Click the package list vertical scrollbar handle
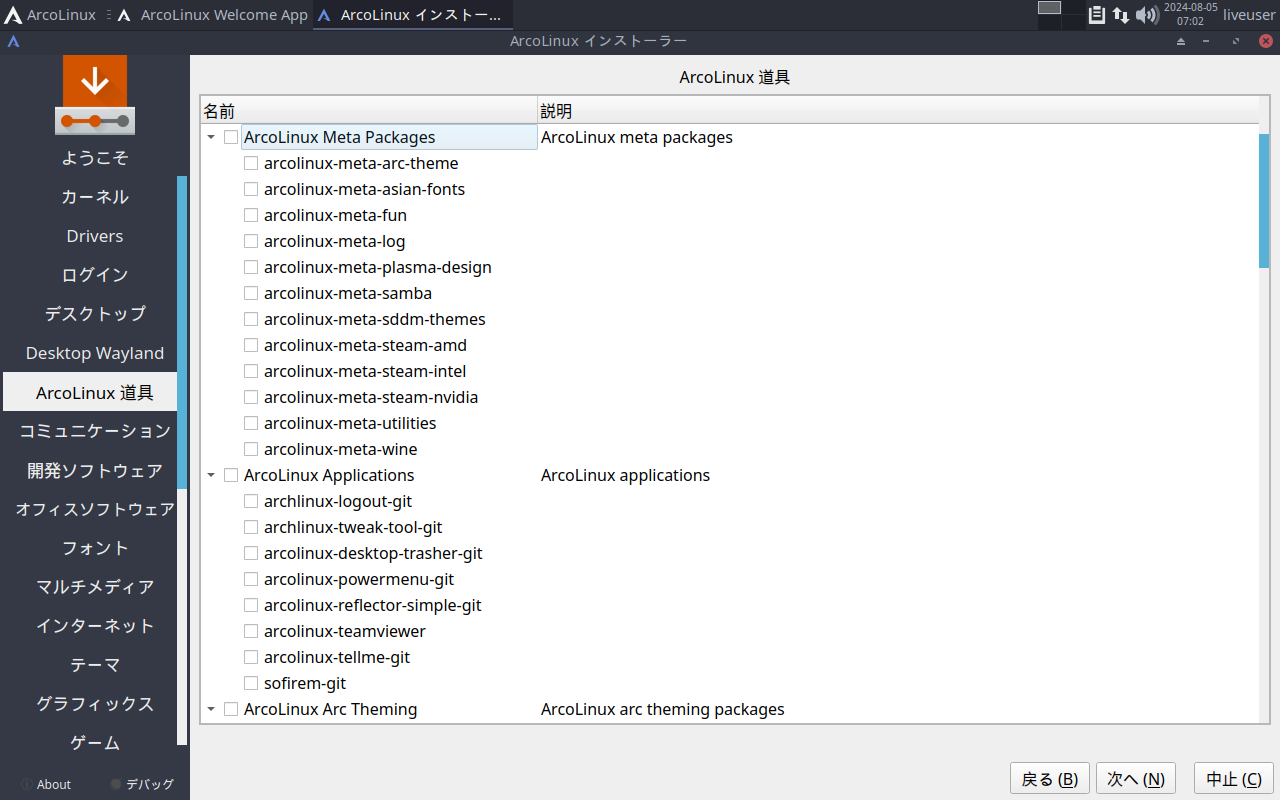1280x800 pixels. [x=1264, y=200]
